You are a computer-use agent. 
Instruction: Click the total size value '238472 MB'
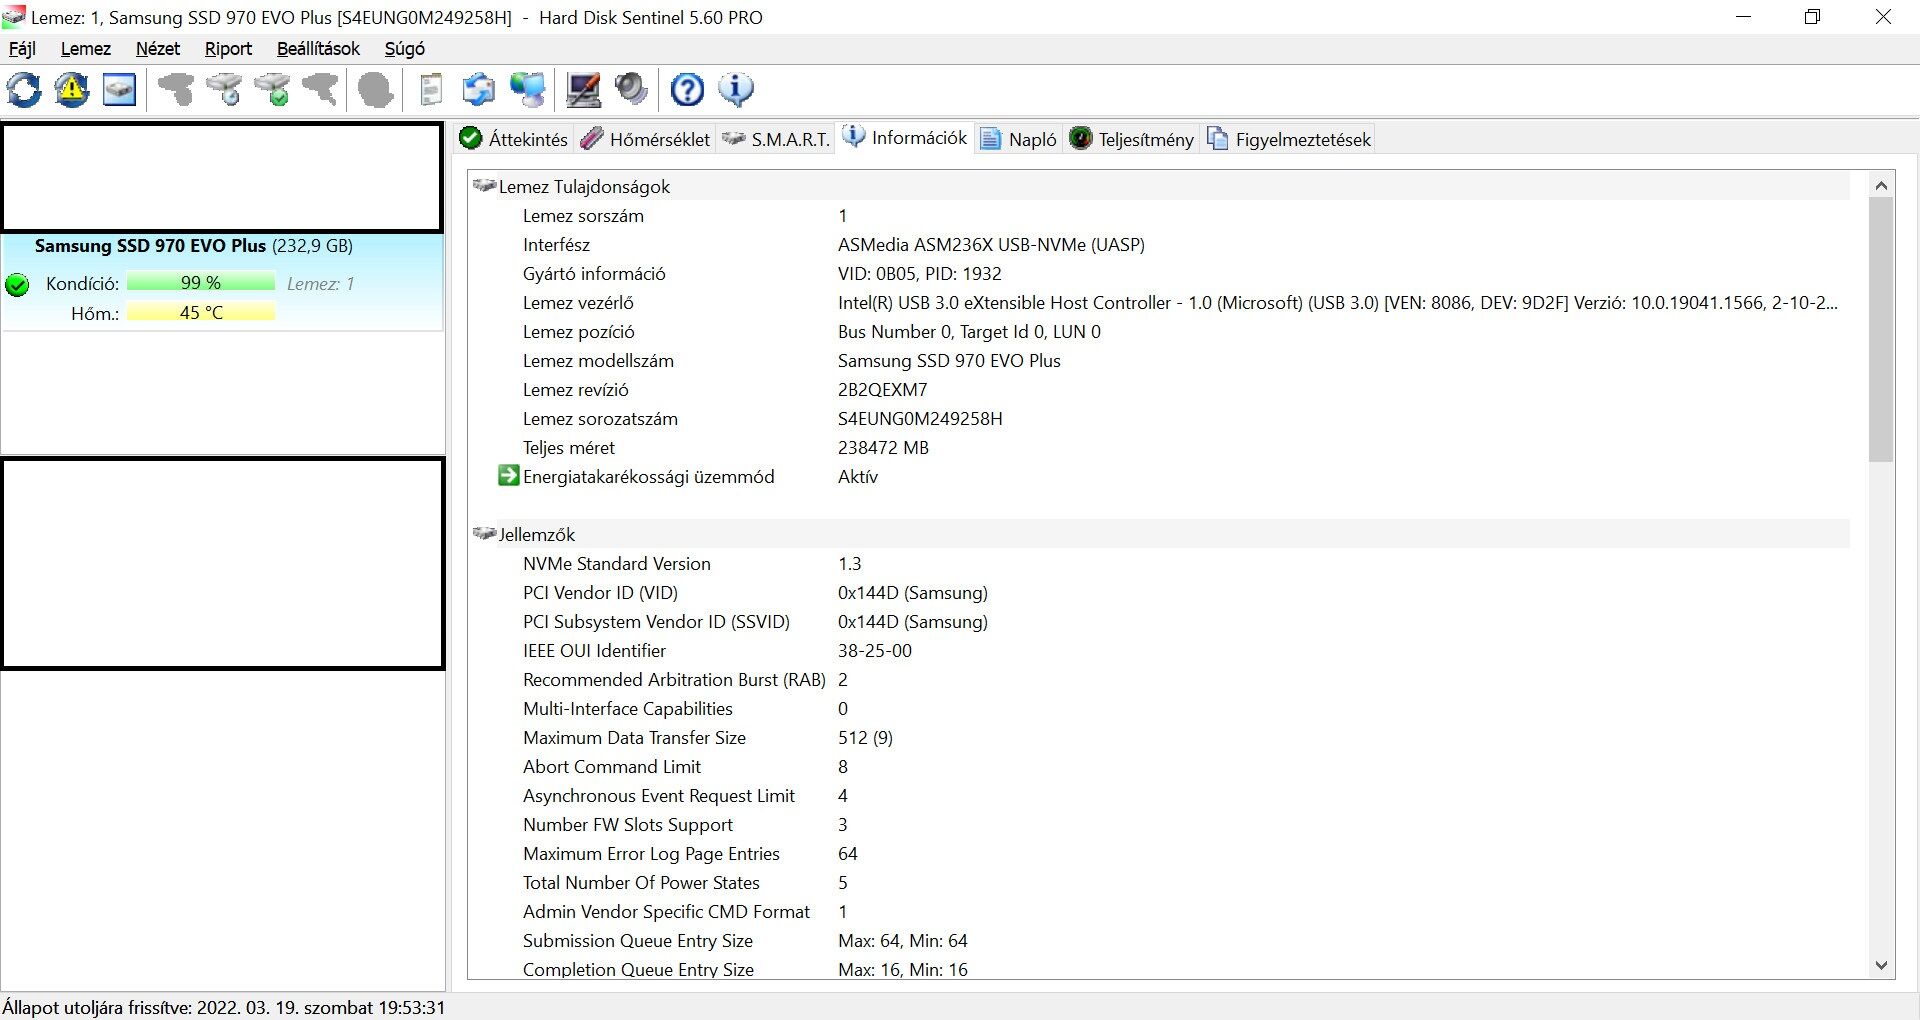point(883,448)
